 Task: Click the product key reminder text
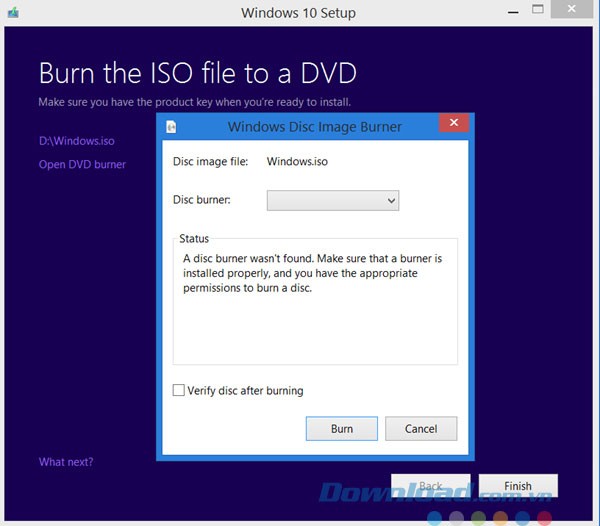194,102
